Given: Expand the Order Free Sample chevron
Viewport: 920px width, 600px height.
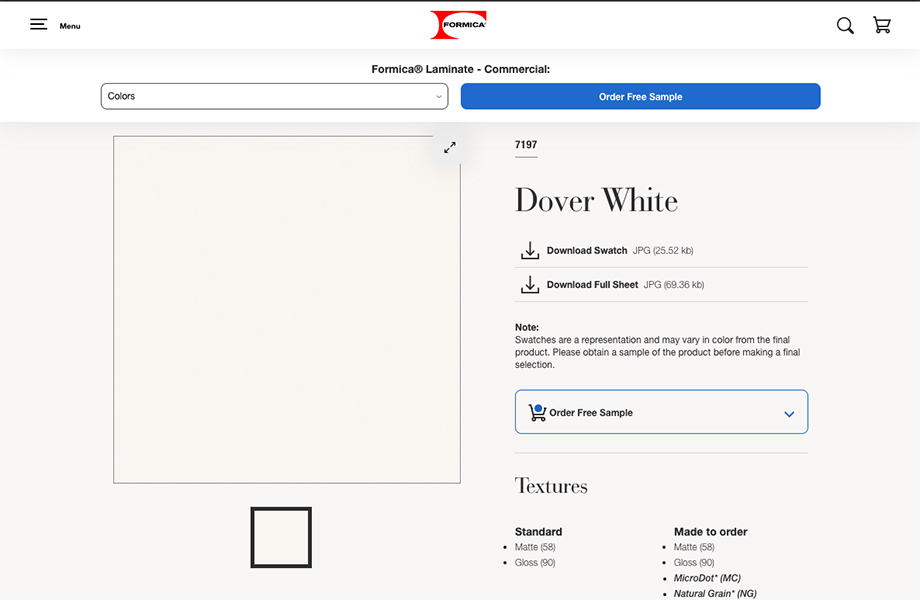Looking at the screenshot, I should point(789,414).
